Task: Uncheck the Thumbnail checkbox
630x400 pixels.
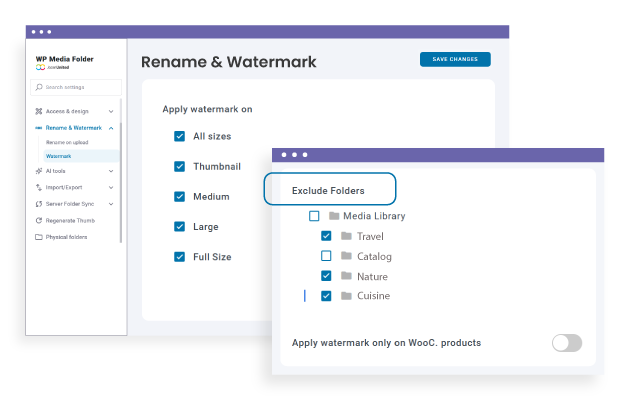Action: (x=180, y=167)
